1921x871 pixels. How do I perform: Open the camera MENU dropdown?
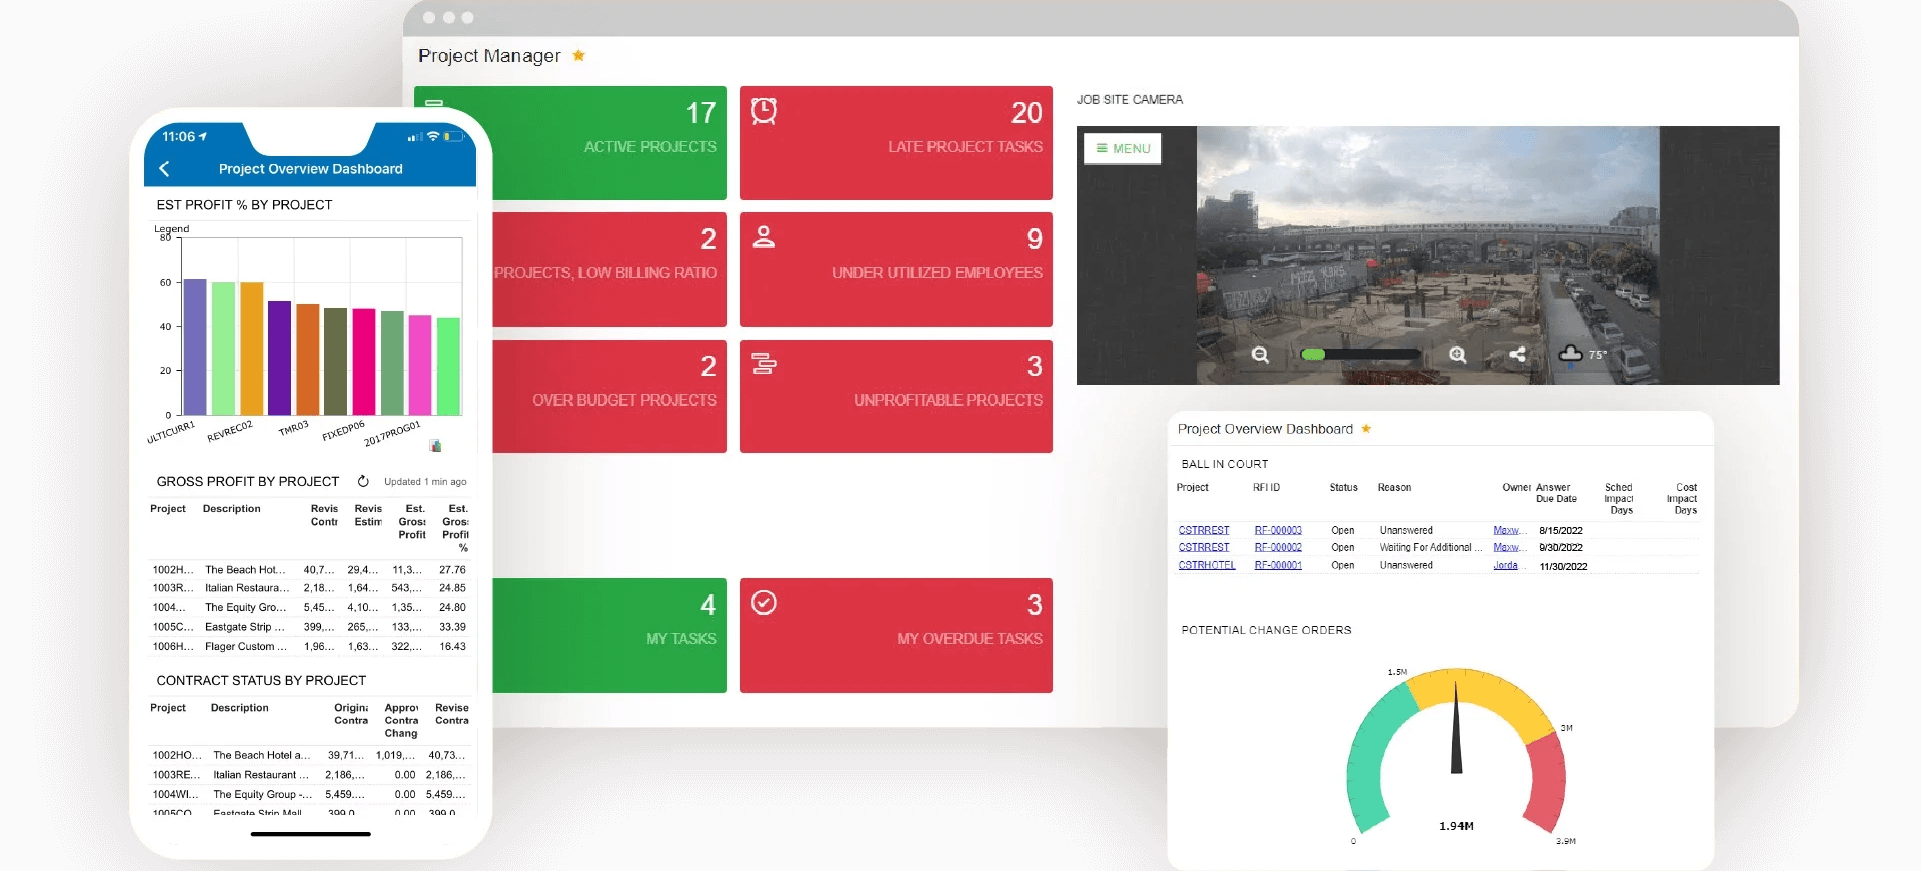click(x=1122, y=148)
